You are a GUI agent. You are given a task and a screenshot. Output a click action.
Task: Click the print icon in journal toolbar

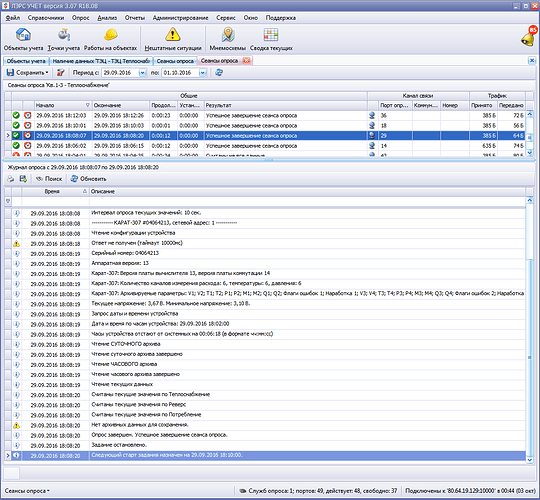tap(11, 179)
